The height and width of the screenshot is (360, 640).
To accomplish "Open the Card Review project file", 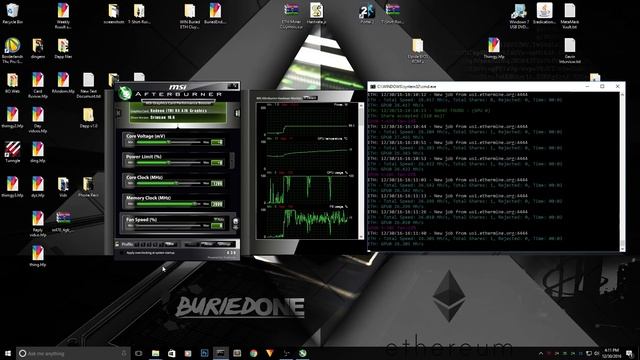I will point(38,85).
